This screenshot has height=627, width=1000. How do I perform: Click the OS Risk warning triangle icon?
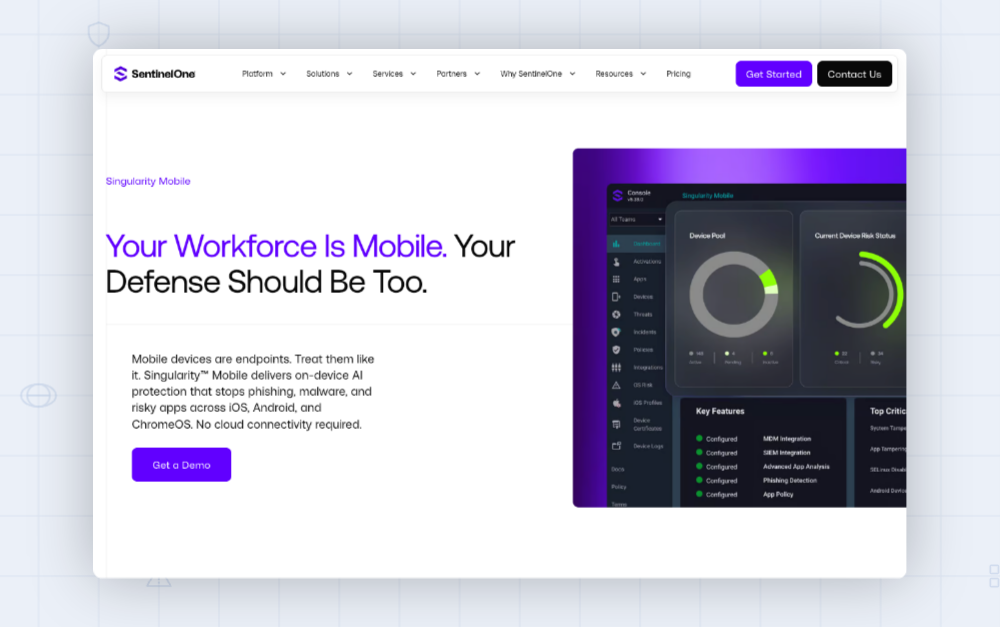coord(616,385)
